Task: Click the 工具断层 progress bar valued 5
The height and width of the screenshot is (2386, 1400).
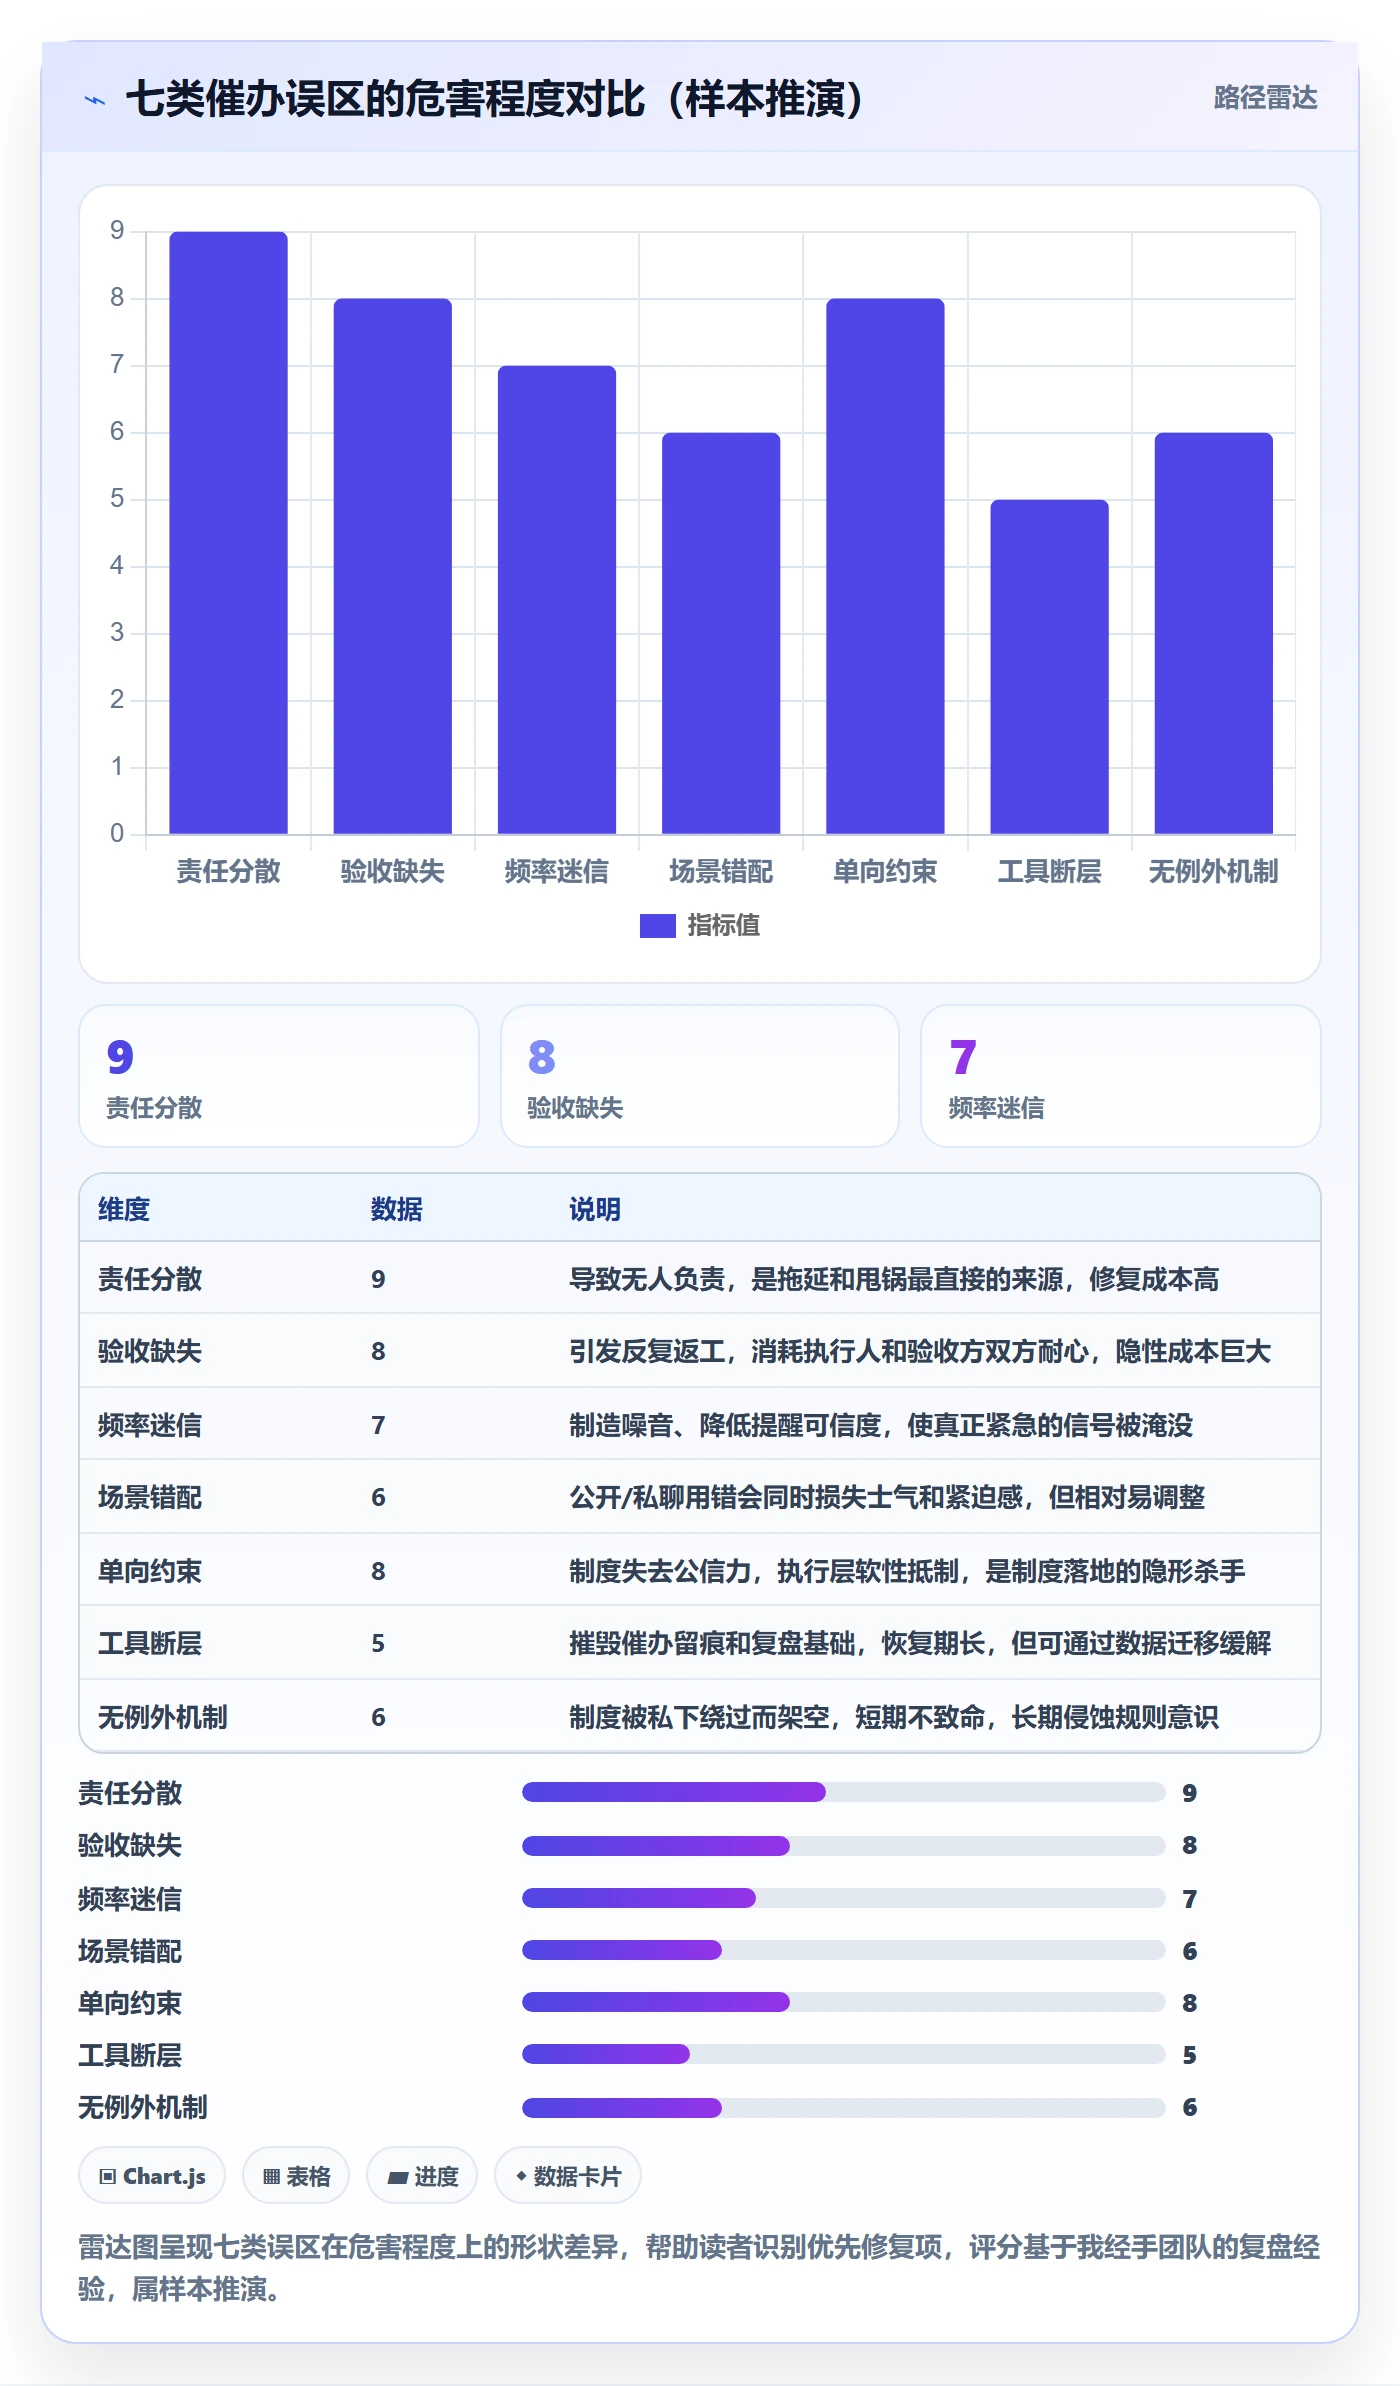Action: click(844, 2054)
